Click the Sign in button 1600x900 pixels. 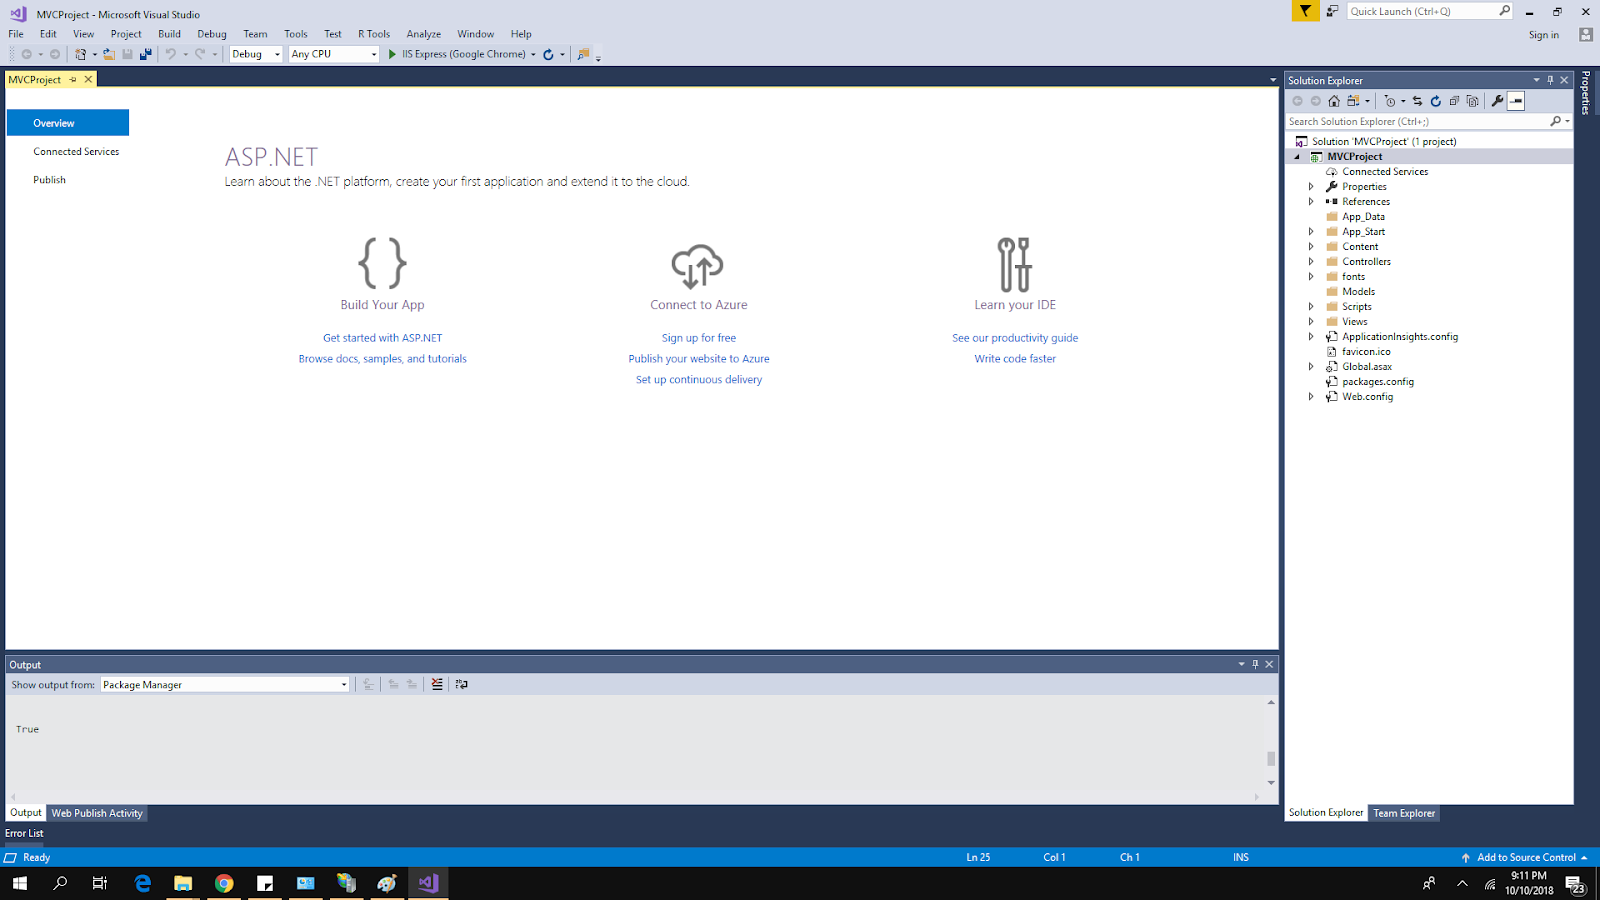coord(1543,33)
